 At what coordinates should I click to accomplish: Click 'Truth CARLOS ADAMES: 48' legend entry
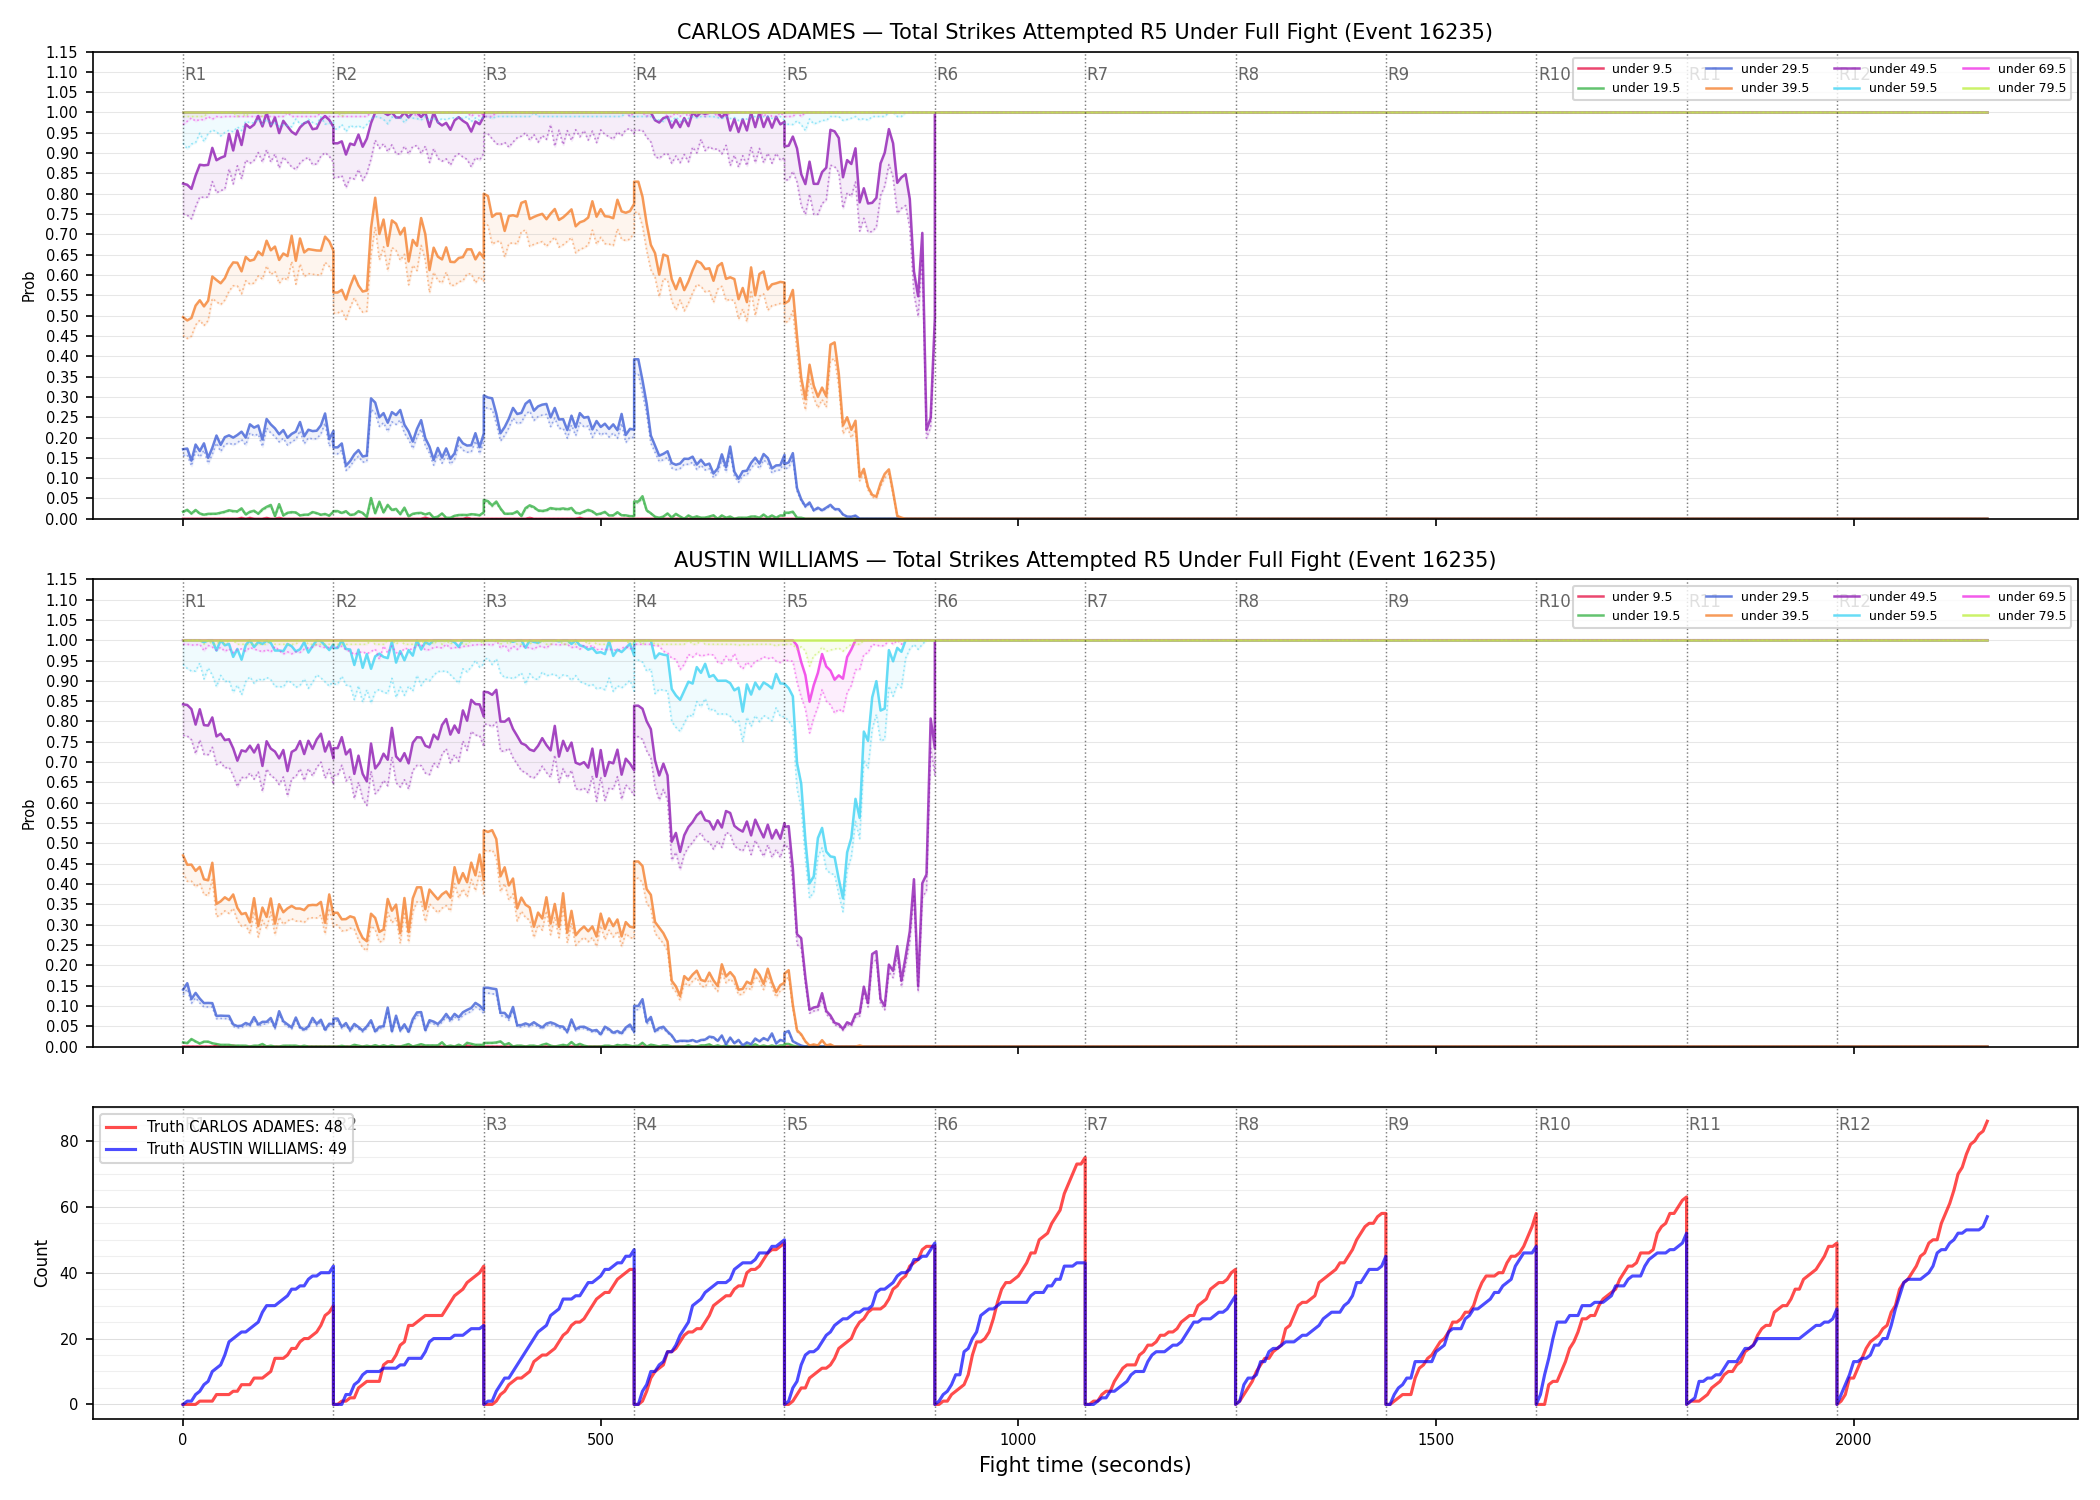click(224, 1127)
